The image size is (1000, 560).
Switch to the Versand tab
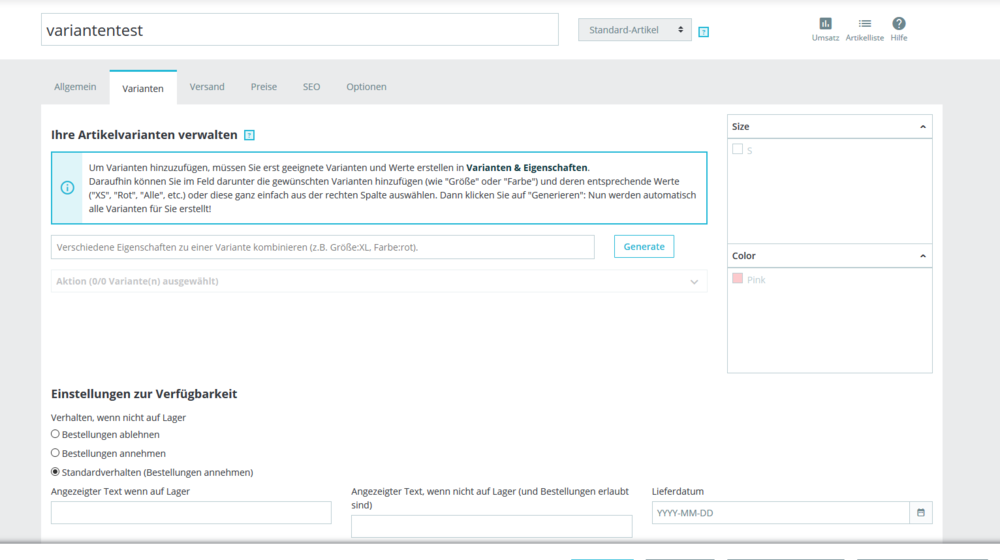coord(207,87)
